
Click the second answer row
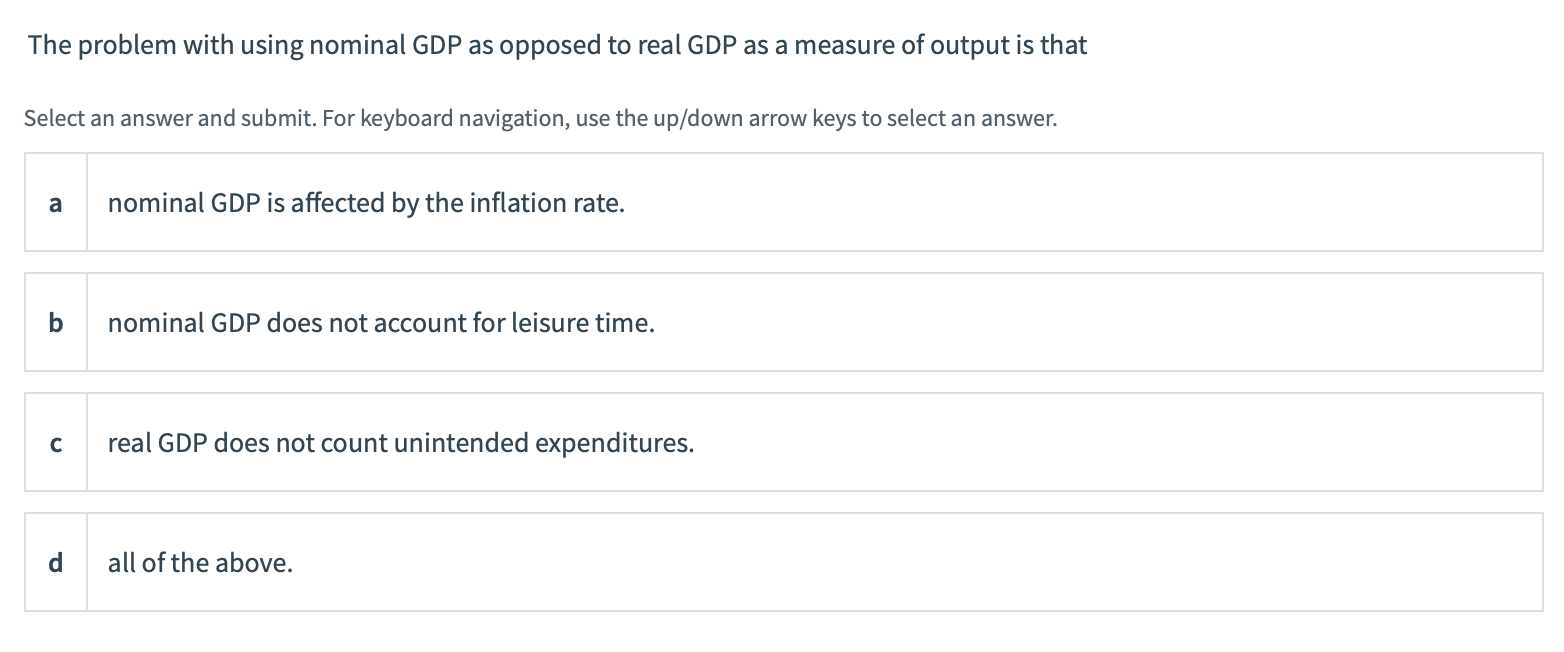click(782, 322)
